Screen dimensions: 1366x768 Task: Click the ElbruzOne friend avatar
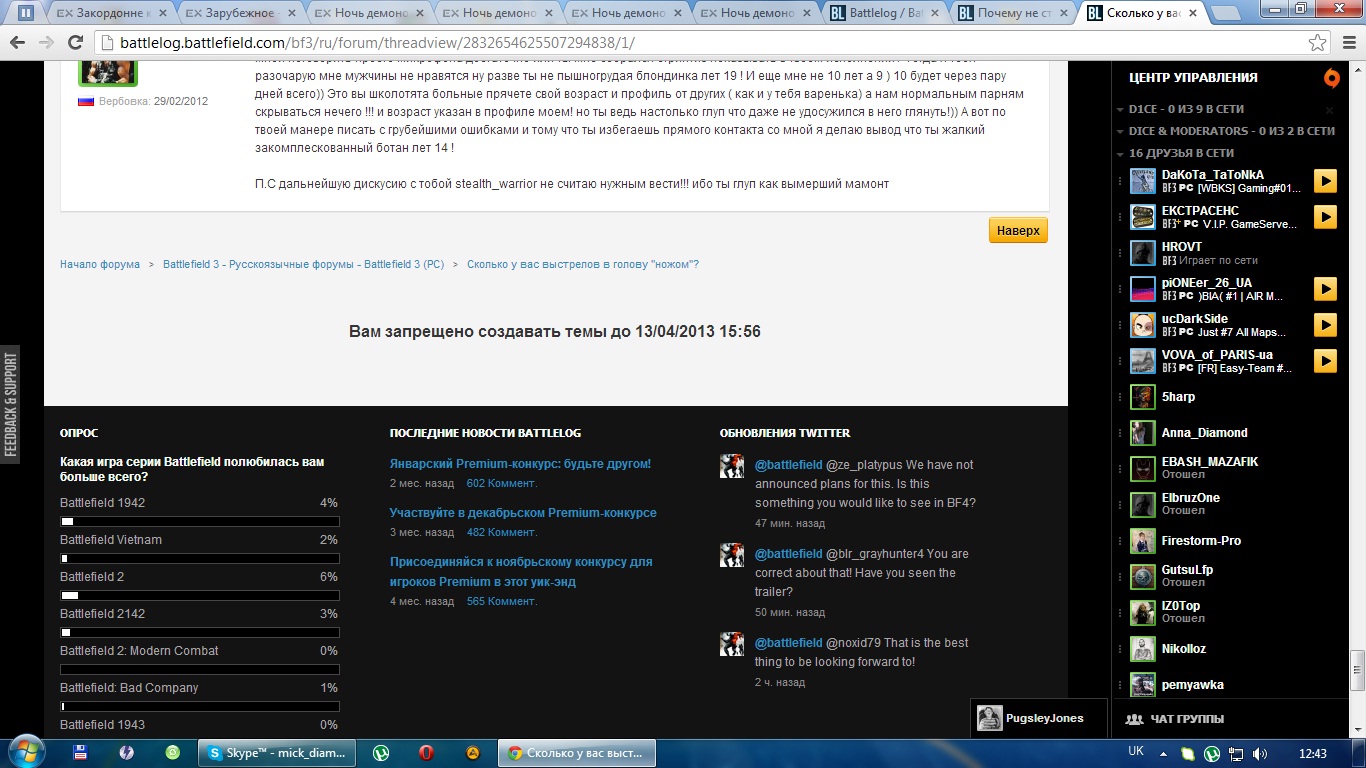[x=1143, y=505]
